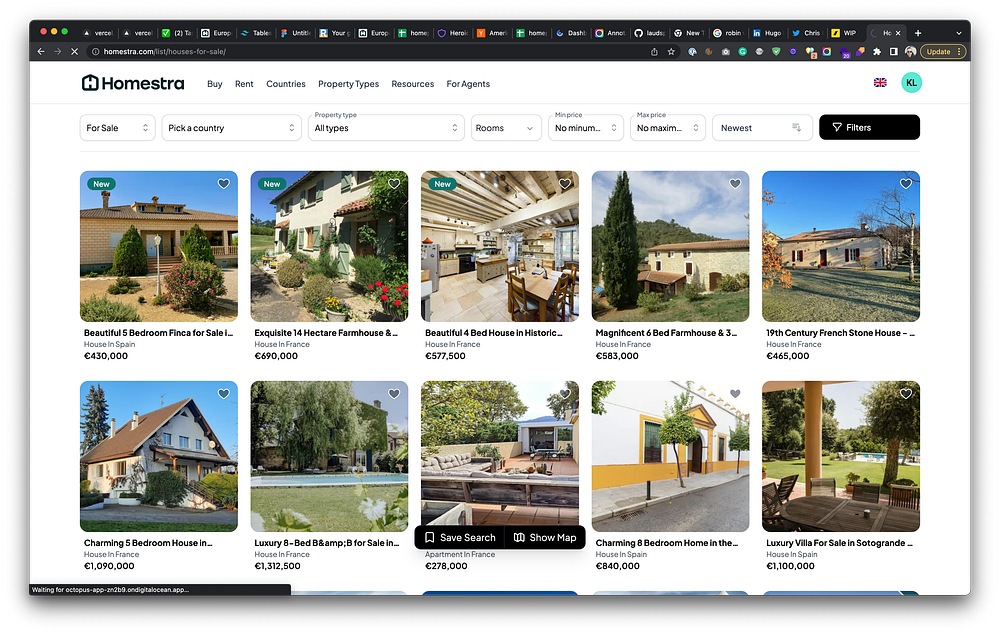Click the Homestra logo

[x=133, y=83]
